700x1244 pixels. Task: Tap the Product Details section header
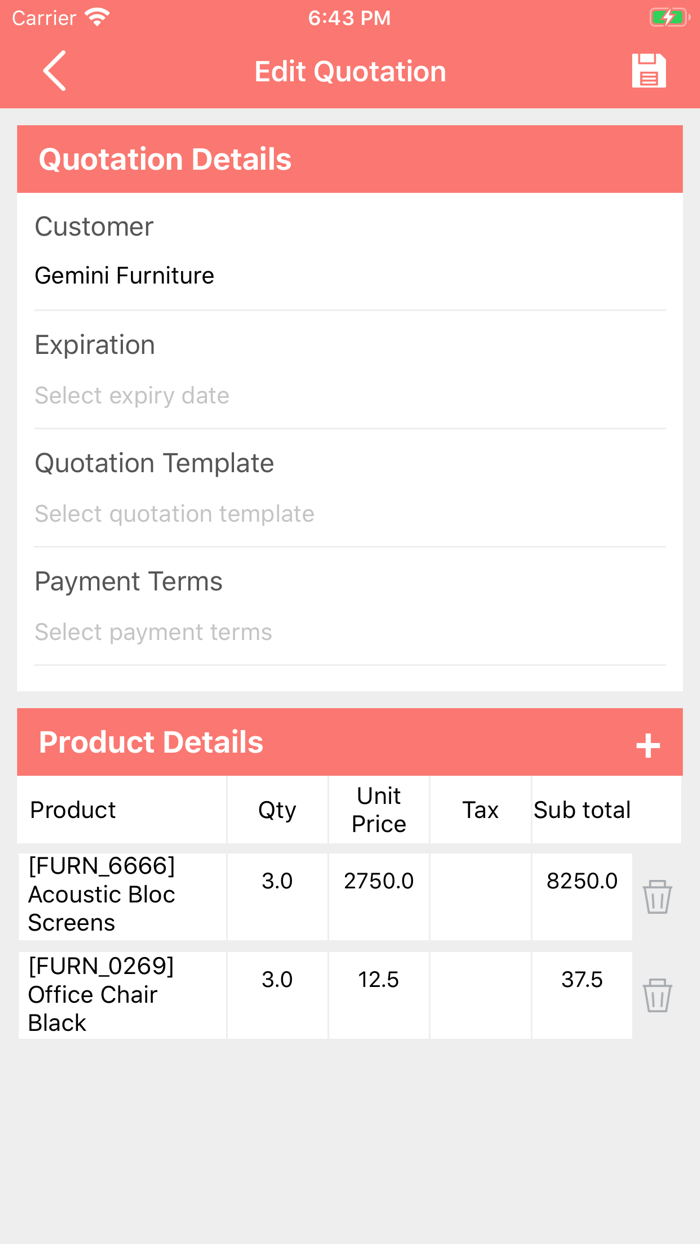[x=151, y=742]
